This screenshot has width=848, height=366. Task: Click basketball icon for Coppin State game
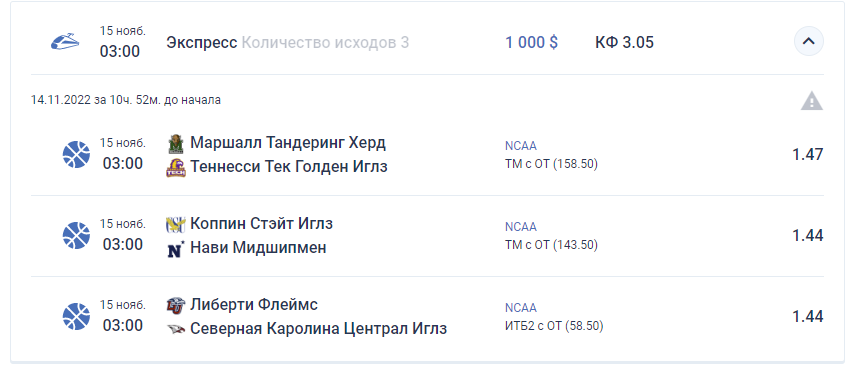(76, 236)
